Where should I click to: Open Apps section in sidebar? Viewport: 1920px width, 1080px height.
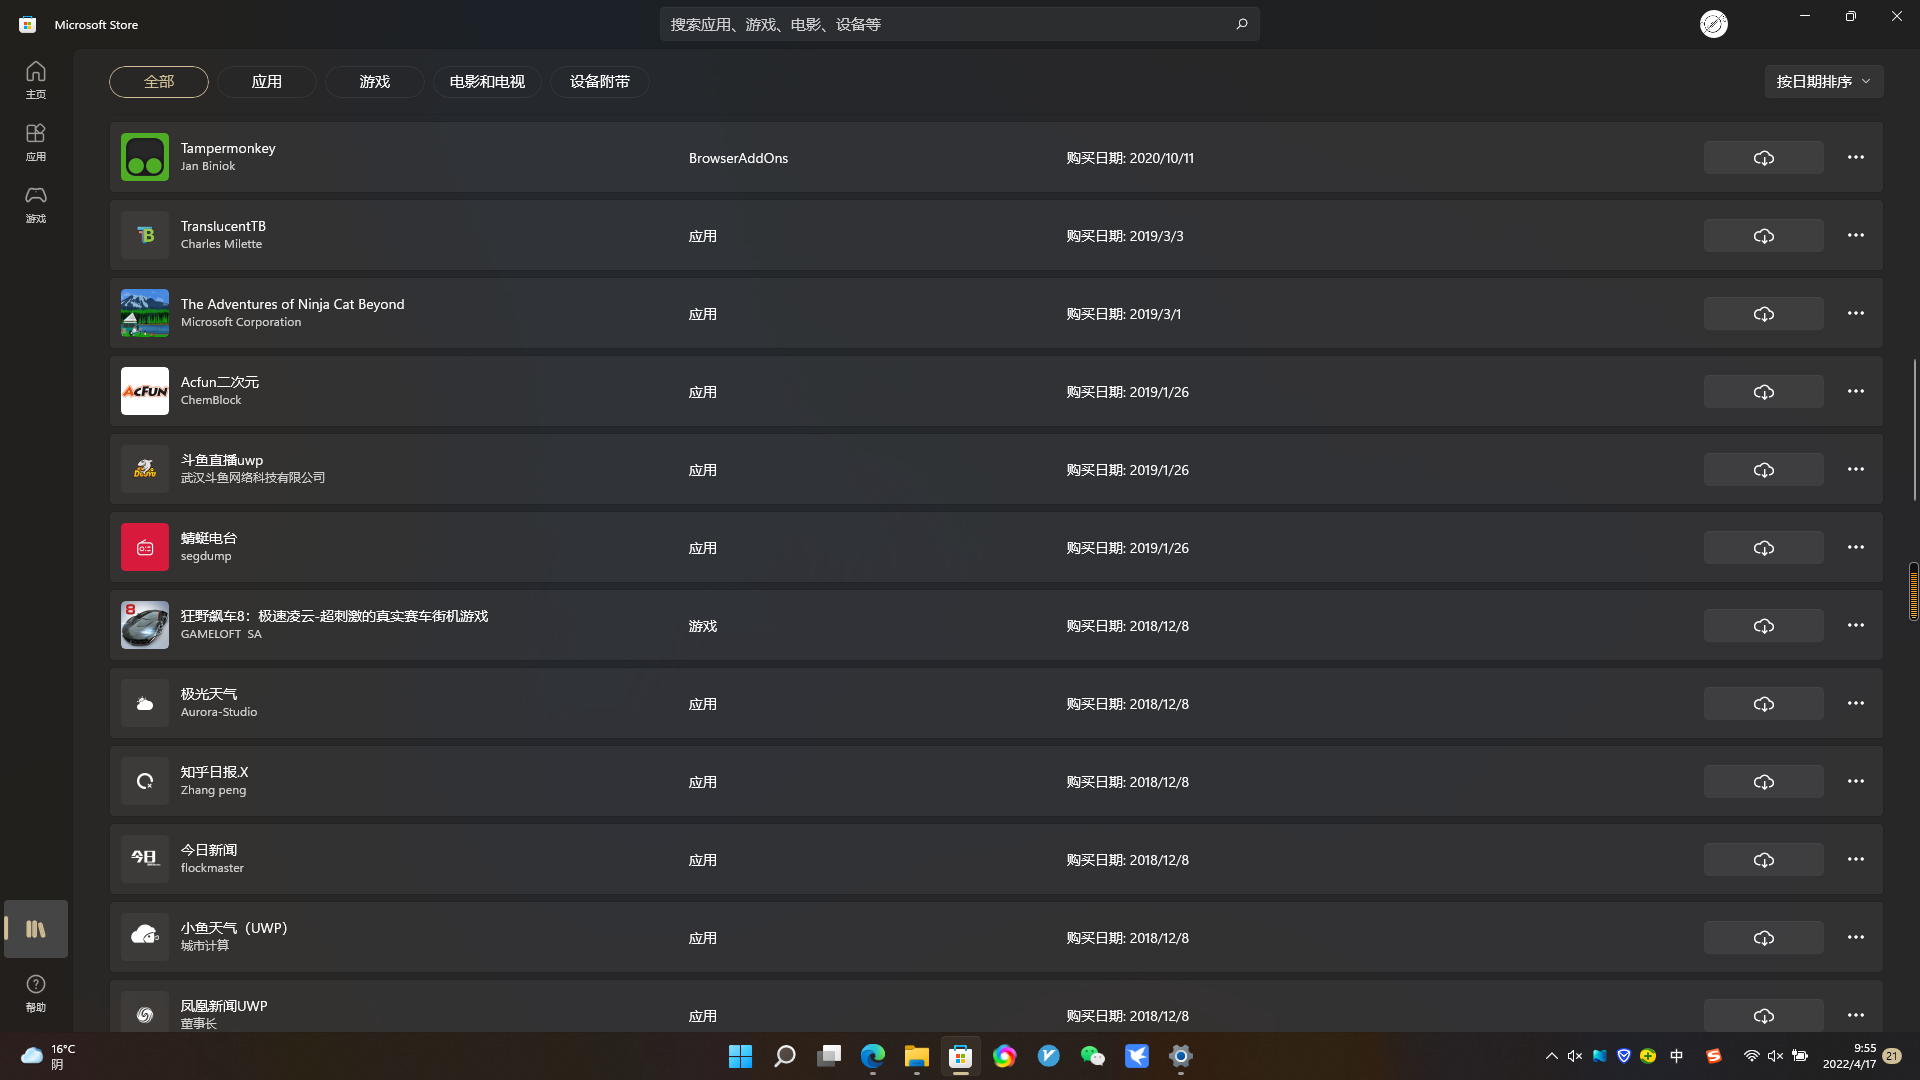(36, 141)
